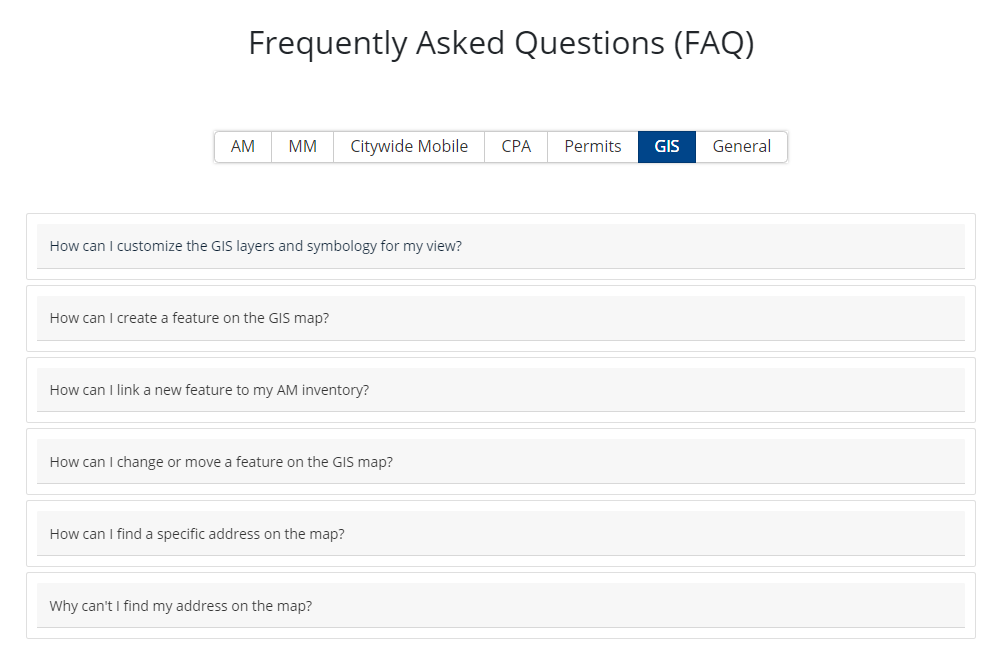The height and width of the screenshot is (670, 1004).
Task: Open the address not found FAQ panel
Action: point(500,606)
